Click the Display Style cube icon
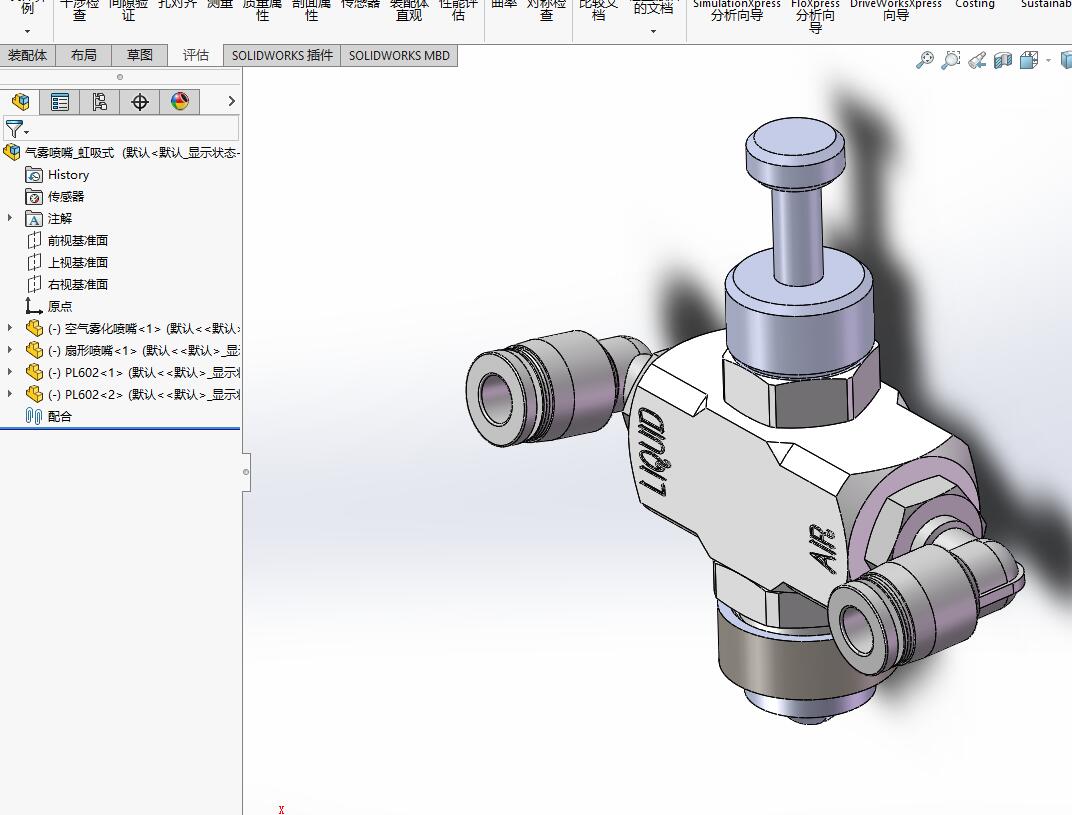 [x=1066, y=60]
